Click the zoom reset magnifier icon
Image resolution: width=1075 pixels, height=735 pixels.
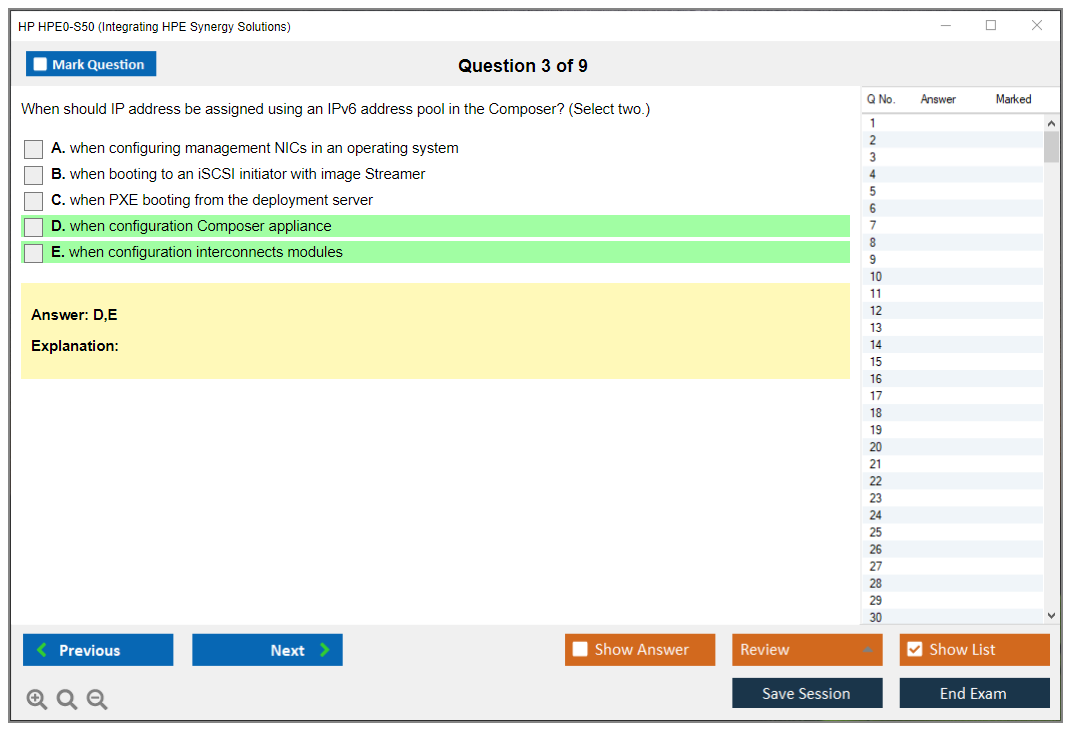click(67, 700)
